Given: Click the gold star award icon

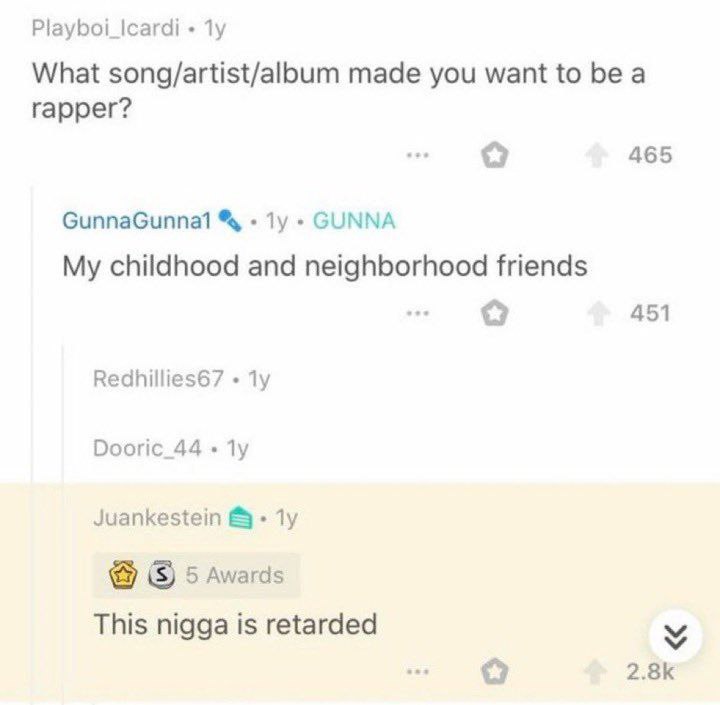Looking at the screenshot, I should 123,575.
